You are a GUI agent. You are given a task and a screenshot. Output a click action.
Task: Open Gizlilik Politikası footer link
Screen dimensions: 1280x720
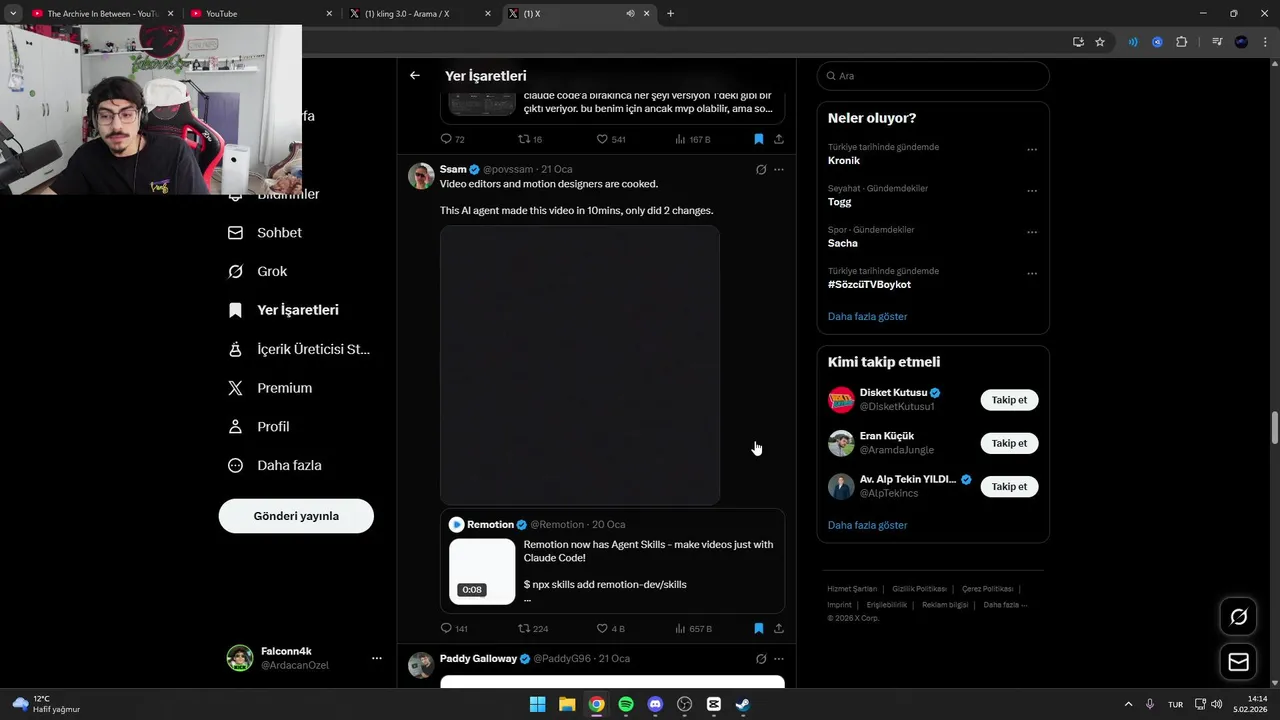coord(919,589)
